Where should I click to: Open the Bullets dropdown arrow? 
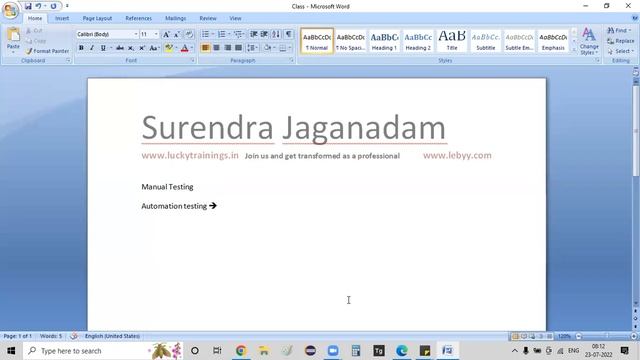pos(213,34)
